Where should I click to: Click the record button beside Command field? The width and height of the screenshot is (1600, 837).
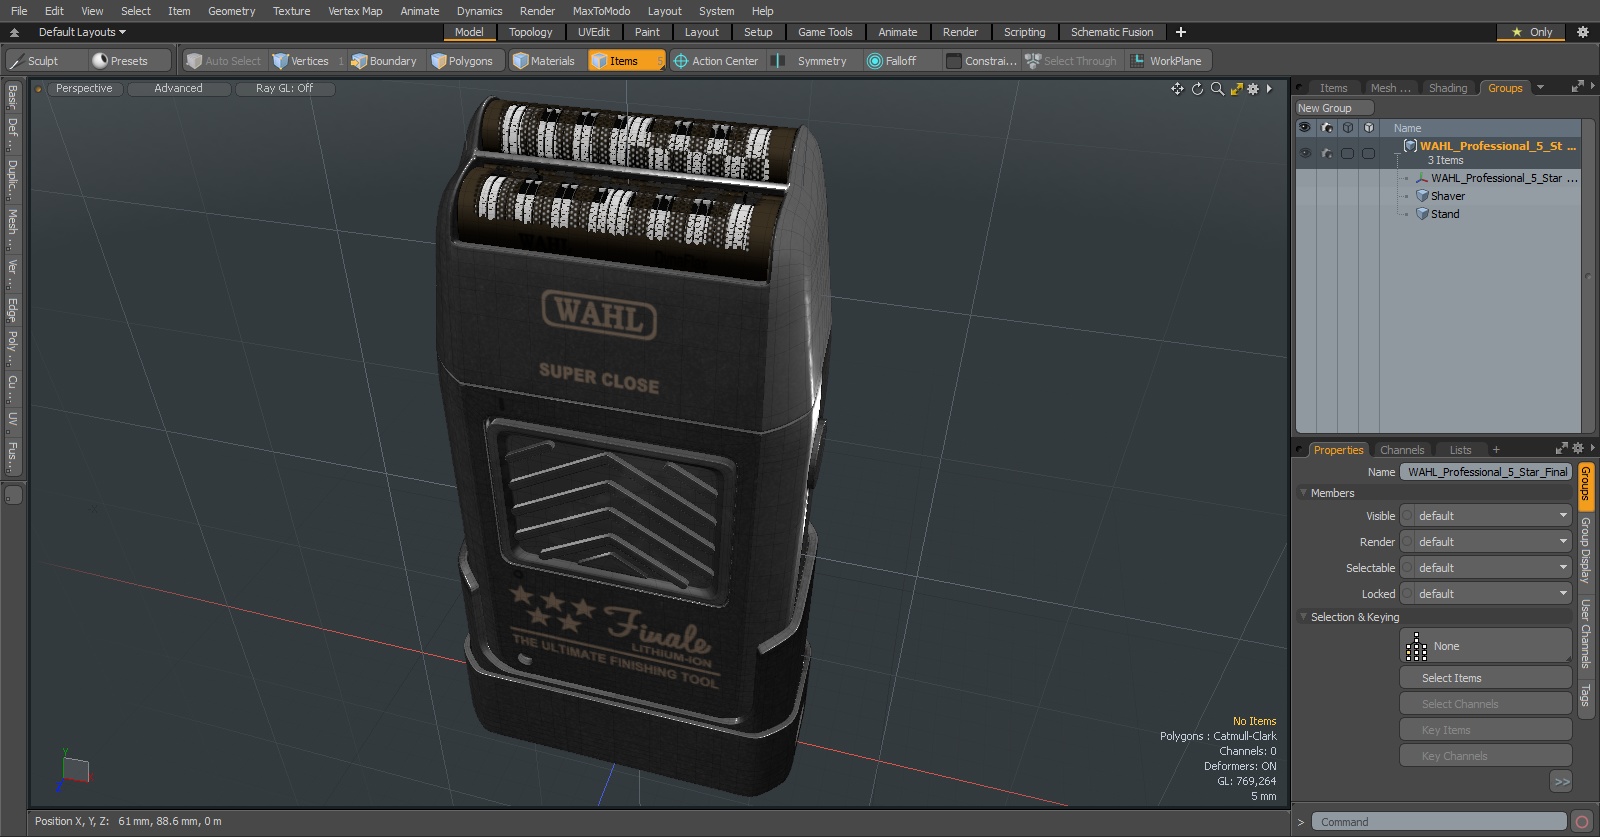pos(1581,822)
